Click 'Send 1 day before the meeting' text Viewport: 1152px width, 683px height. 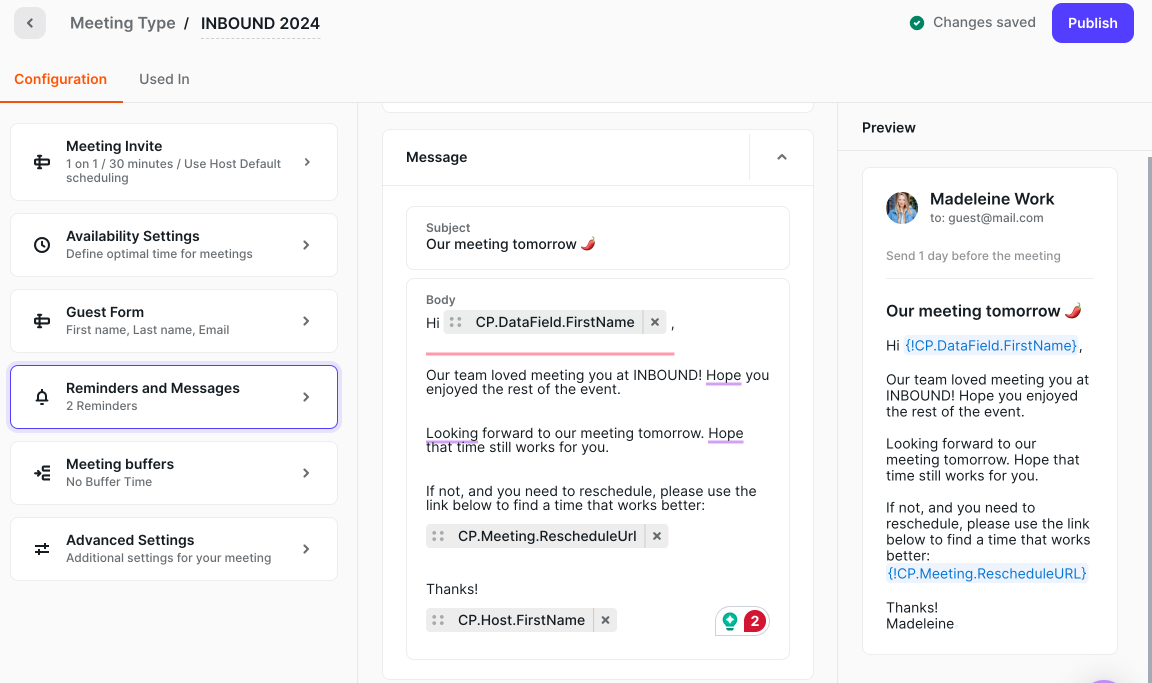click(973, 256)
